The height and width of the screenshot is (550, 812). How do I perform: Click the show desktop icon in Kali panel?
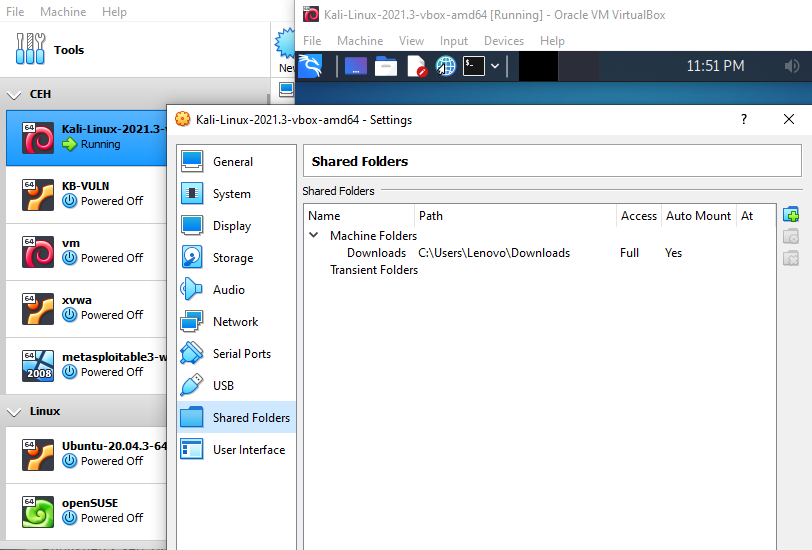click(x=356, y=66)
